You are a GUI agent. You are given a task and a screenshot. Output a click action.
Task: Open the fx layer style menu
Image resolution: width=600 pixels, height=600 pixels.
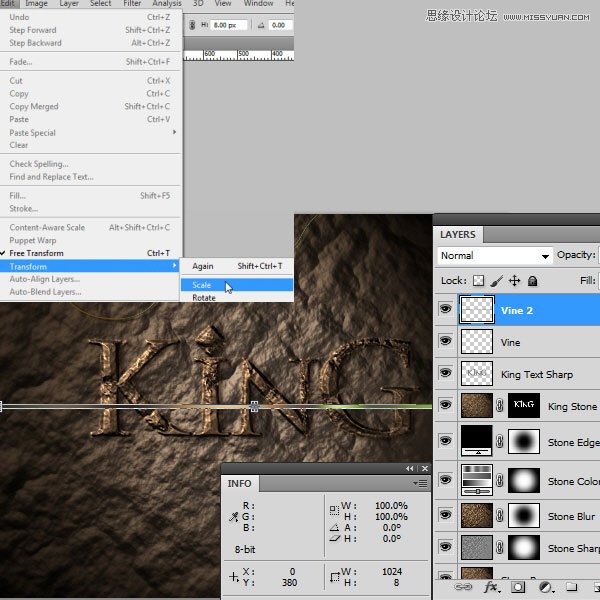pos(491,587)
